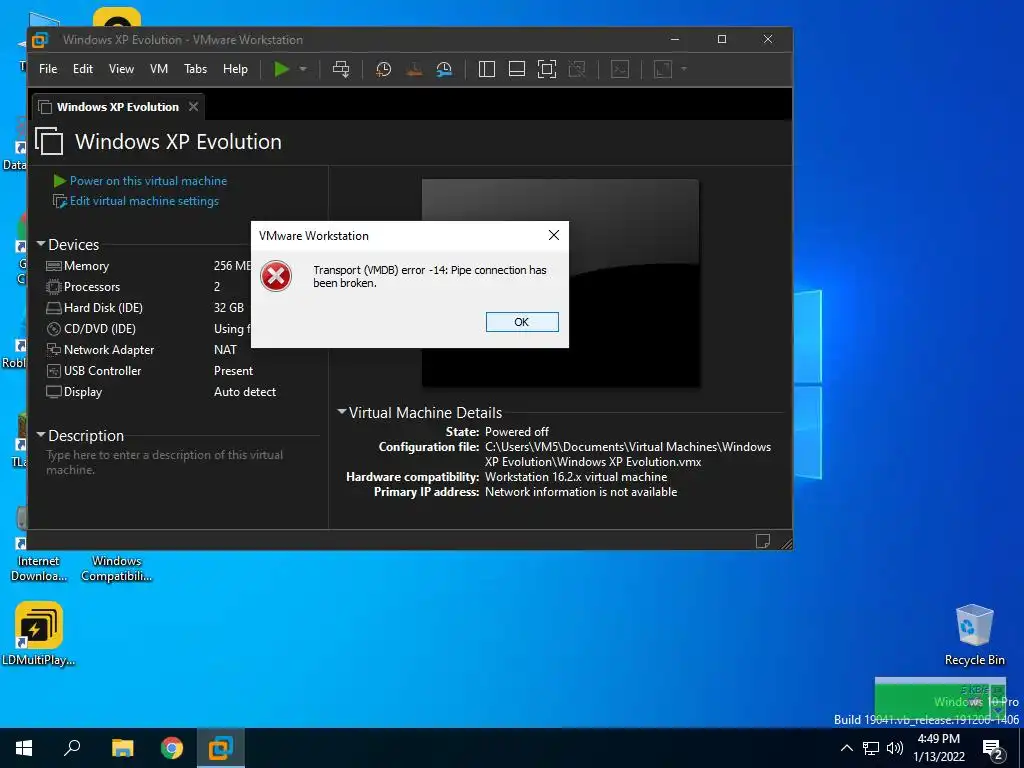Open LDMultiPlayer desktop shortcut
Image resolution: width=1024 pixels, height=768 pixels.
click(39, 633)
